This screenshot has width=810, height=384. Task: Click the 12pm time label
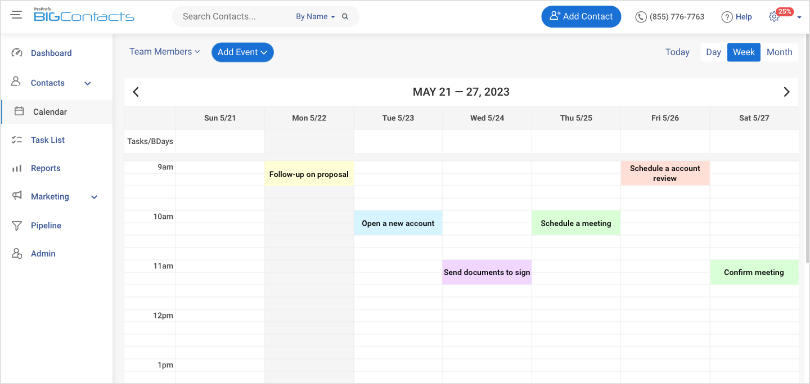(163, 315)
